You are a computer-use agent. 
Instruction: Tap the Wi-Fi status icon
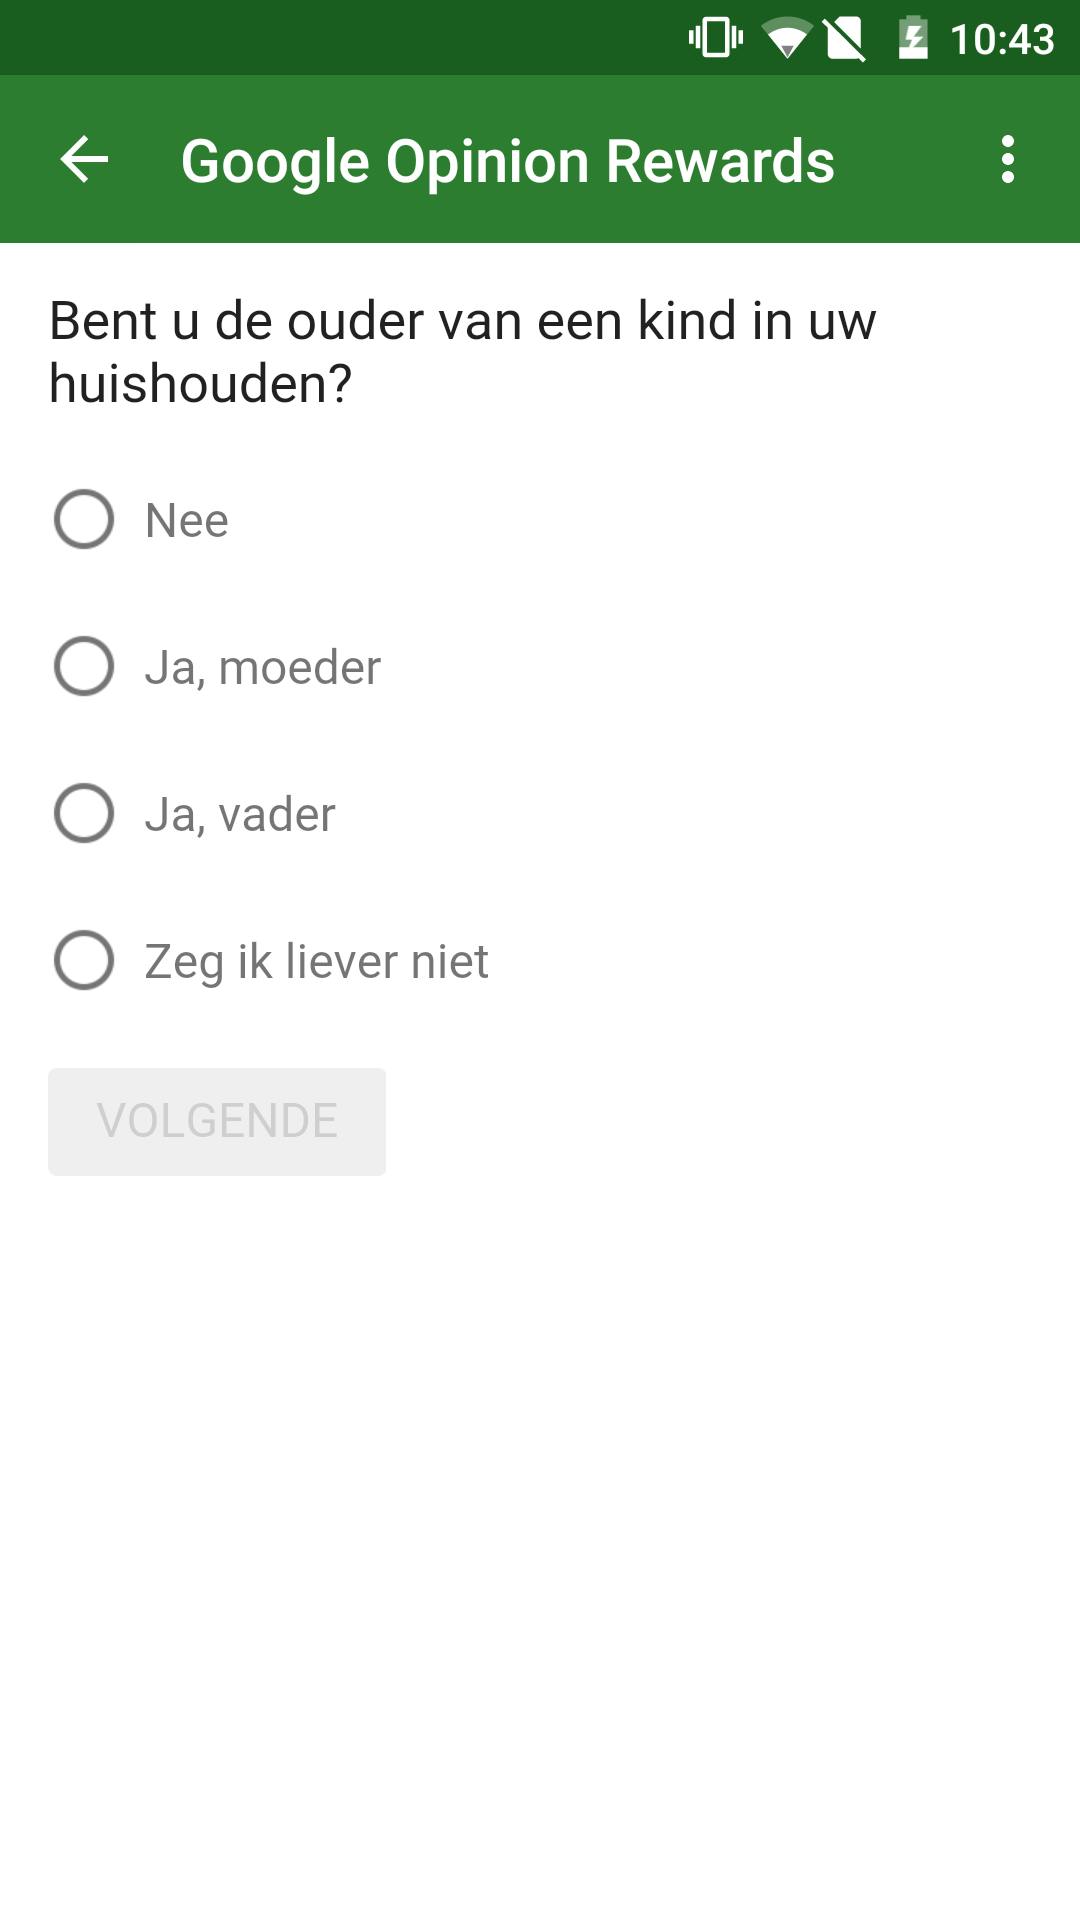787,38
